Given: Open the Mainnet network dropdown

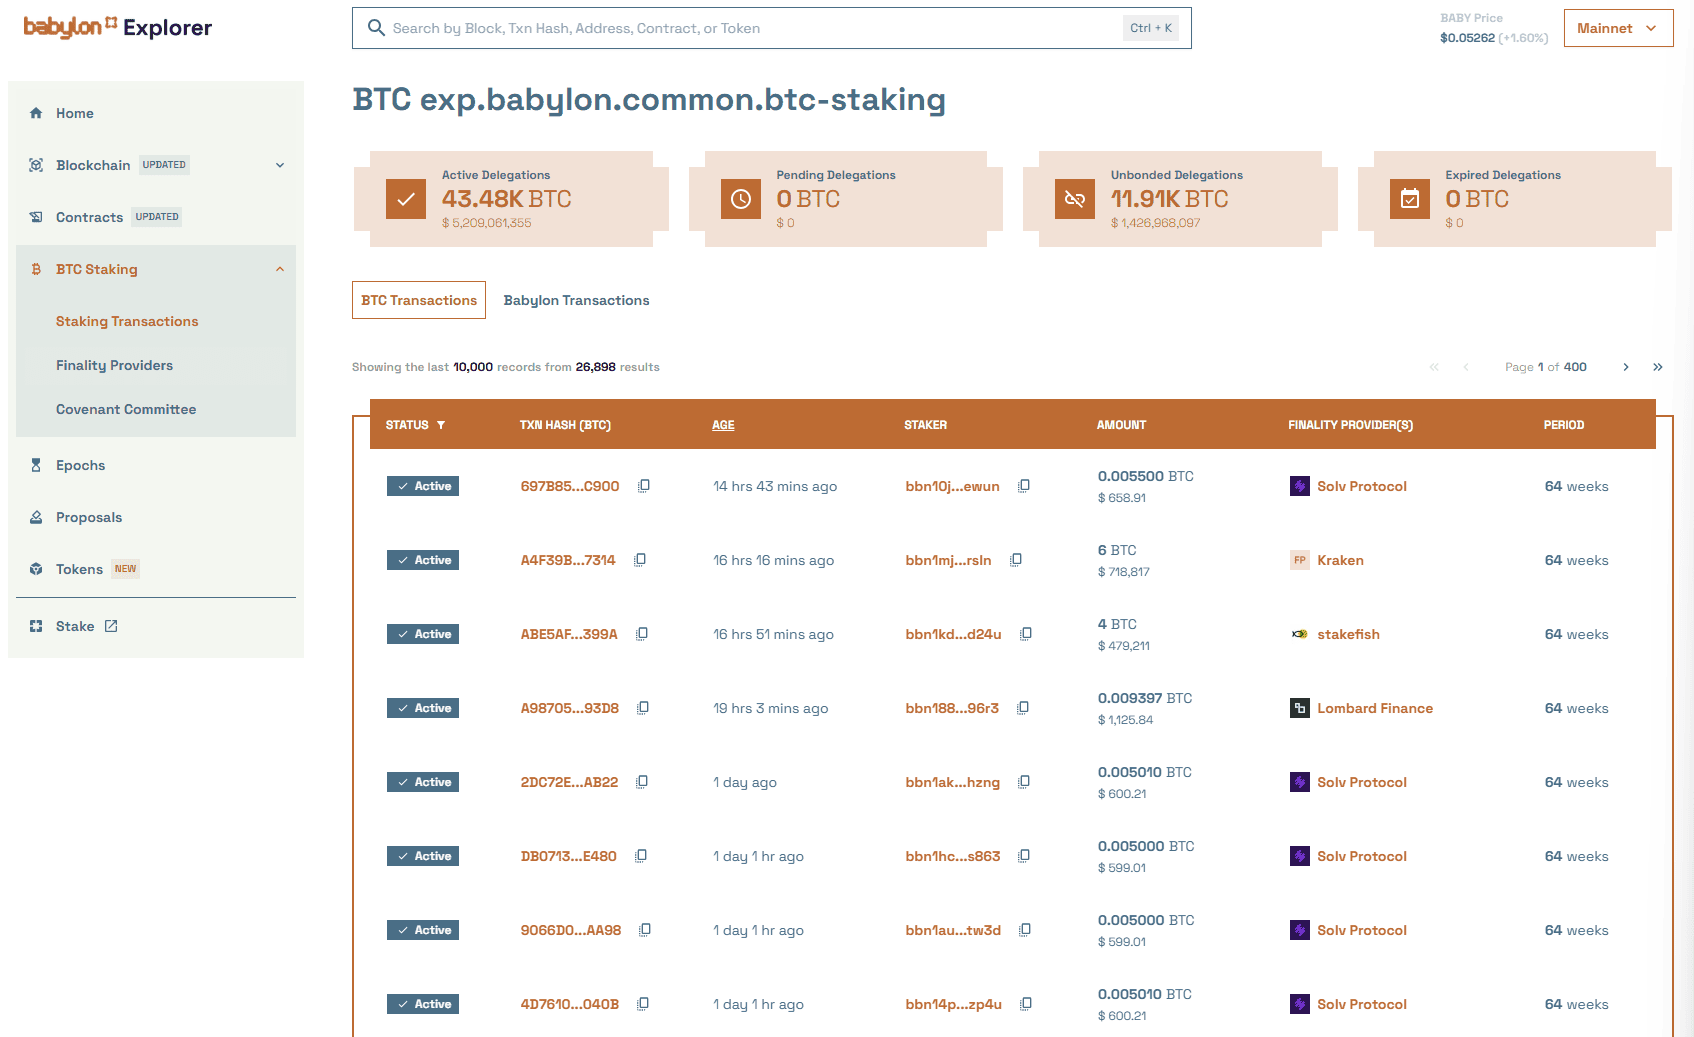Looking at the screenshot, I should pos(1618,28).
